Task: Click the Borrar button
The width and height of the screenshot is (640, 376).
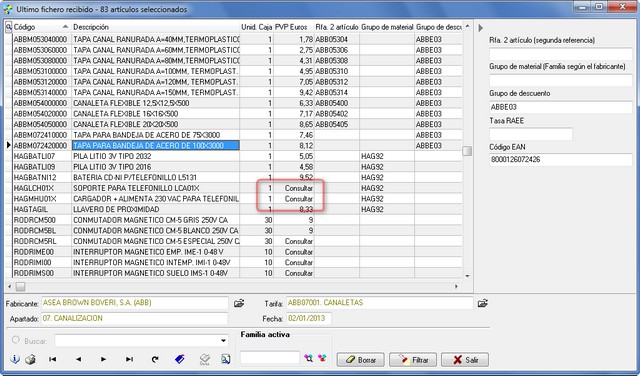Action: [x=361, y=360]
